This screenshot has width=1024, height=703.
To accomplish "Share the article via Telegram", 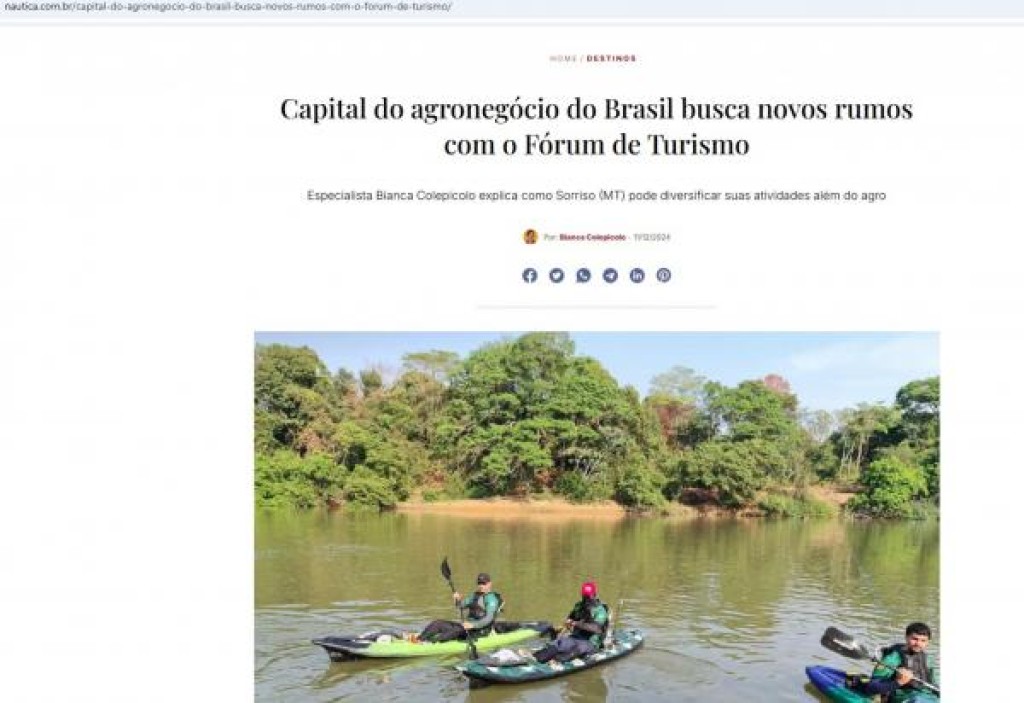I will [x=610, y=276].
